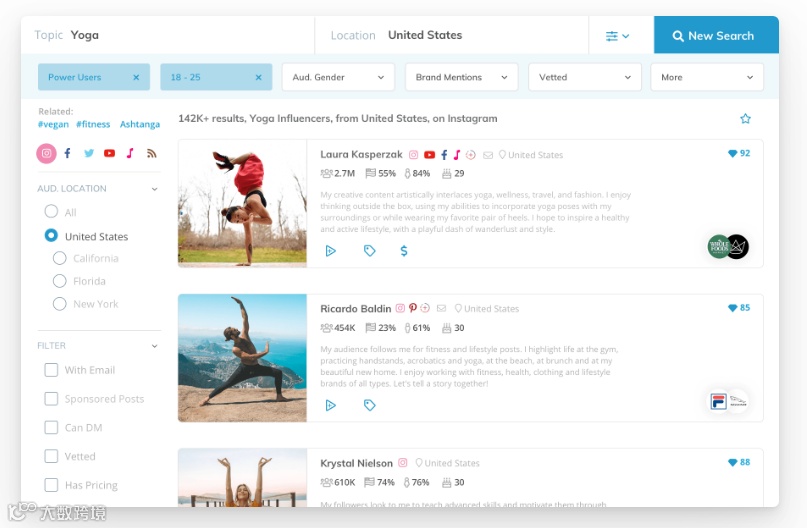Select the California radio option
The height and width of the screenshot is (528, 807).
coord(60,258)
